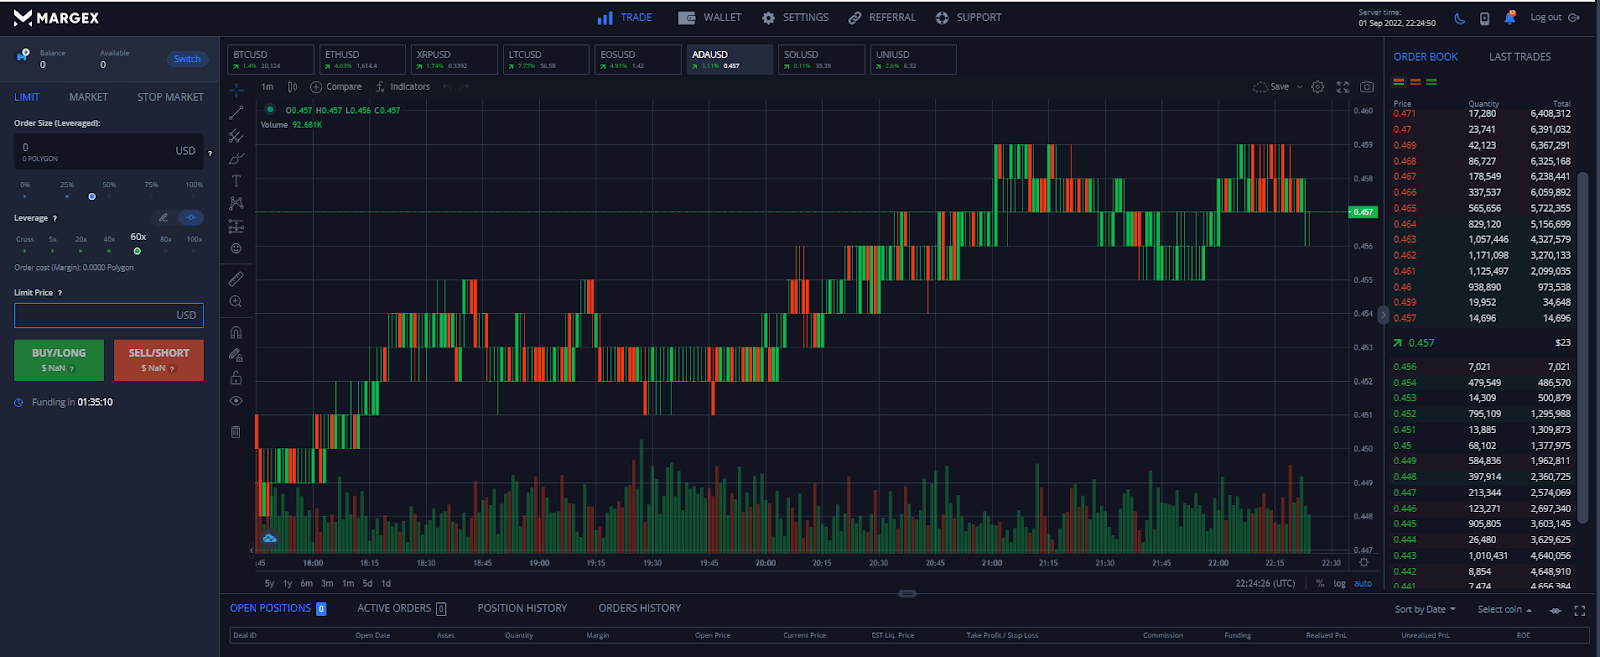Toggle visibility of all drawings eye icon
The height and width of the screenshot is (657, 1600).
coord(236,401)
